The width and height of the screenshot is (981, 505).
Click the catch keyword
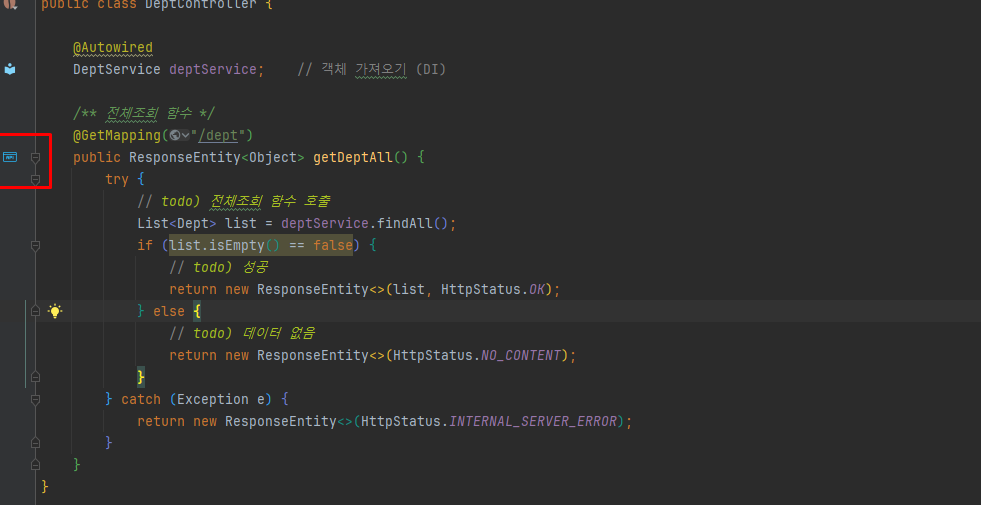pos(141,399)
